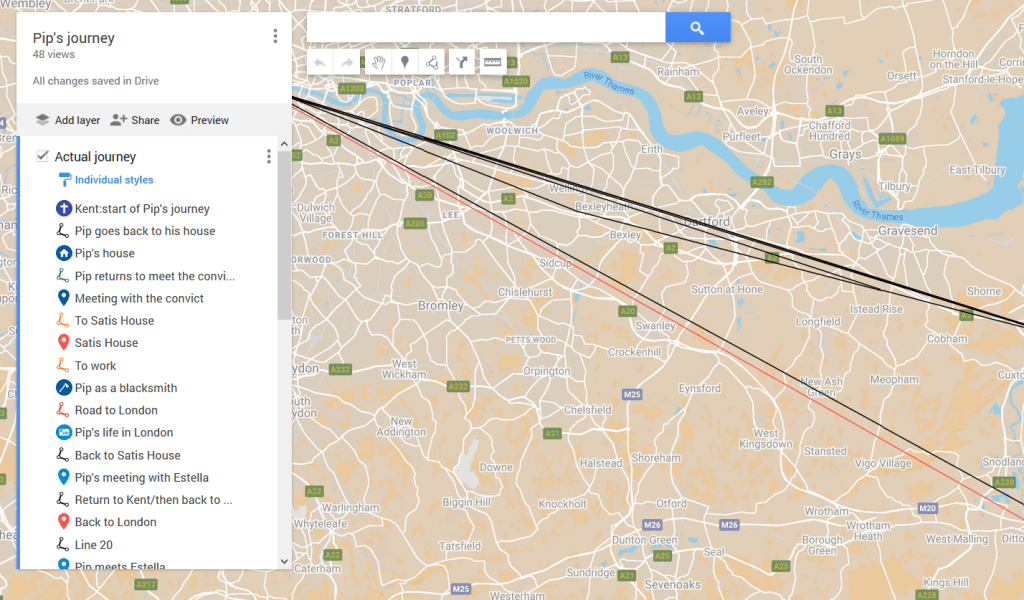Viewport: 1024px width, 600px height.
Task: Select the hand pan tool
Action: pyautogui.click(x=378, y=63)
